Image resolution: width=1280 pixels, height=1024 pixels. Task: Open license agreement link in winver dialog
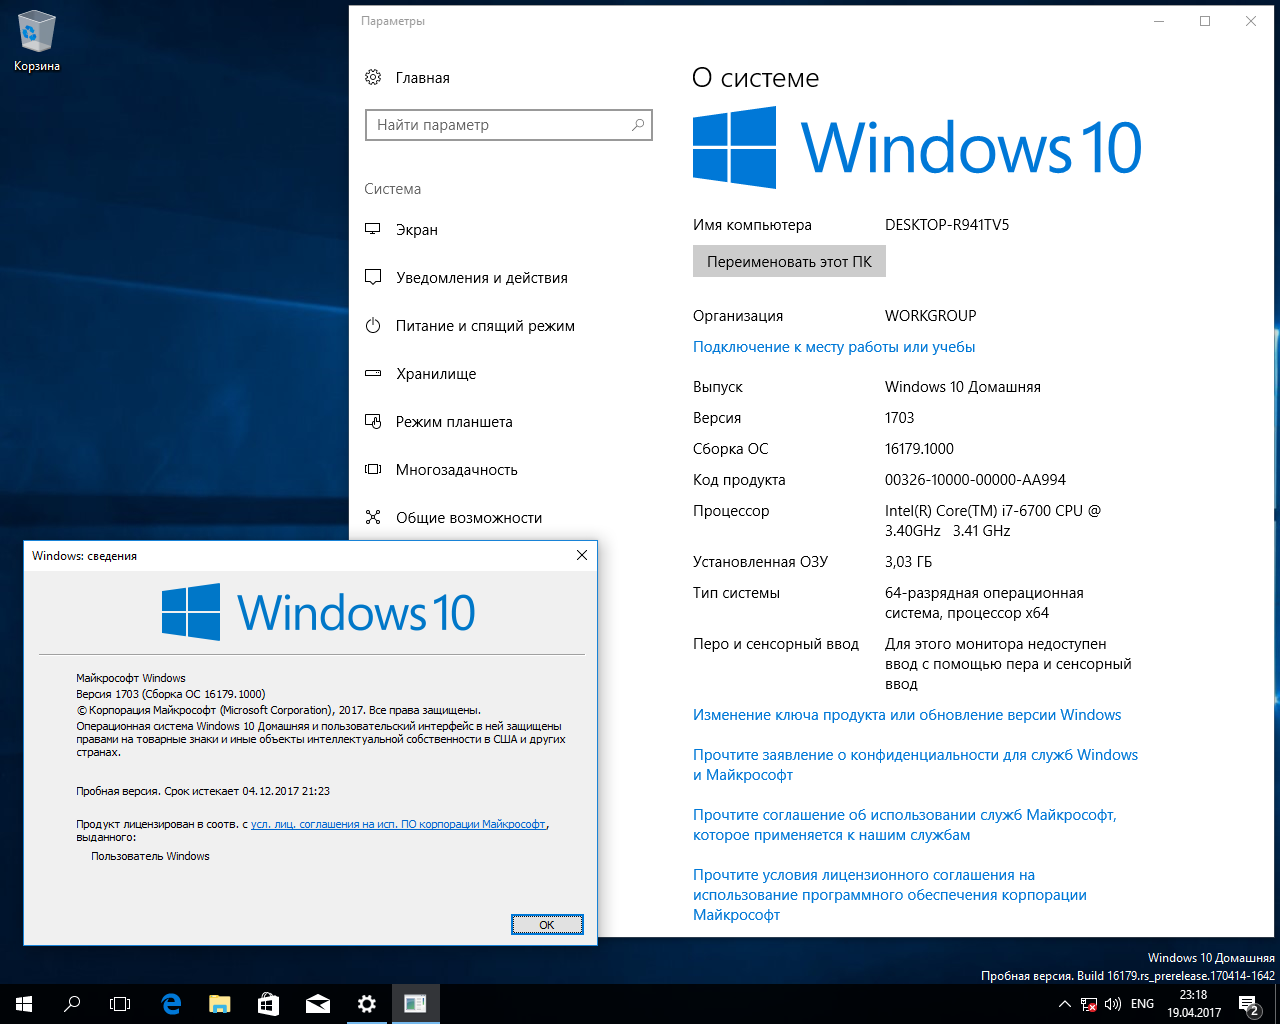pyautogui.click(x=398, y=824)
